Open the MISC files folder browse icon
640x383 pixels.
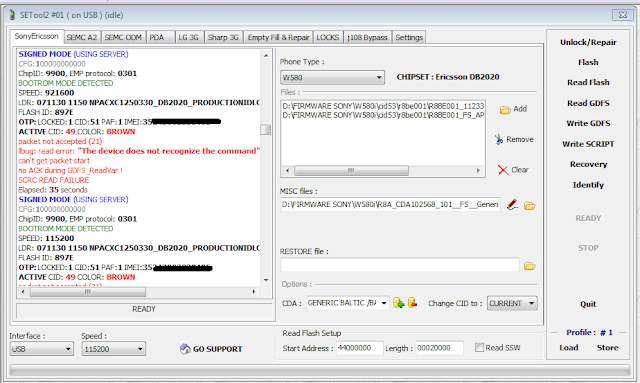coord(530,205)
